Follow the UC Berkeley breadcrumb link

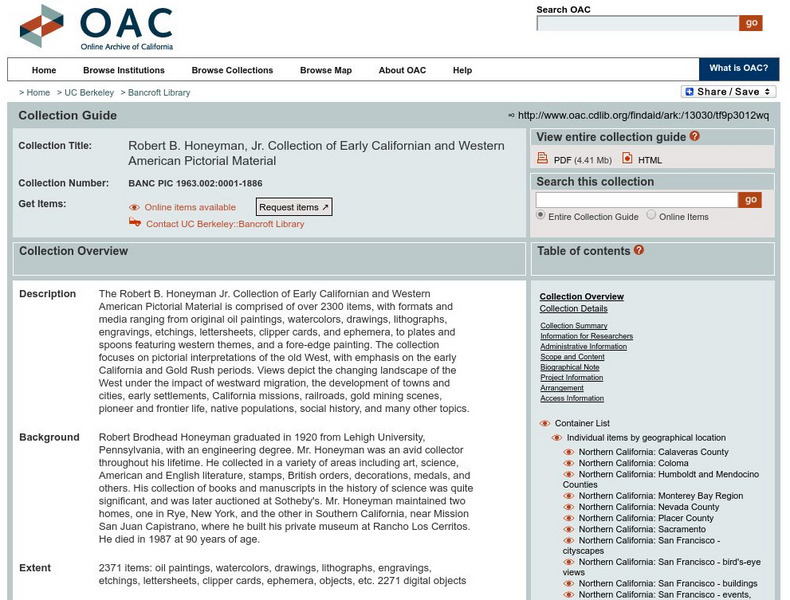point(89,93)
